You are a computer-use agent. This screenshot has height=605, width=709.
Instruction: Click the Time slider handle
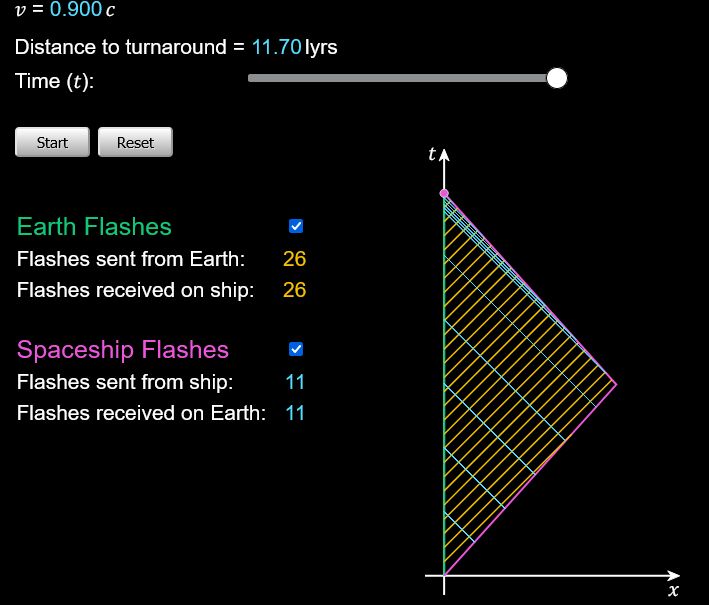(557, 78)
